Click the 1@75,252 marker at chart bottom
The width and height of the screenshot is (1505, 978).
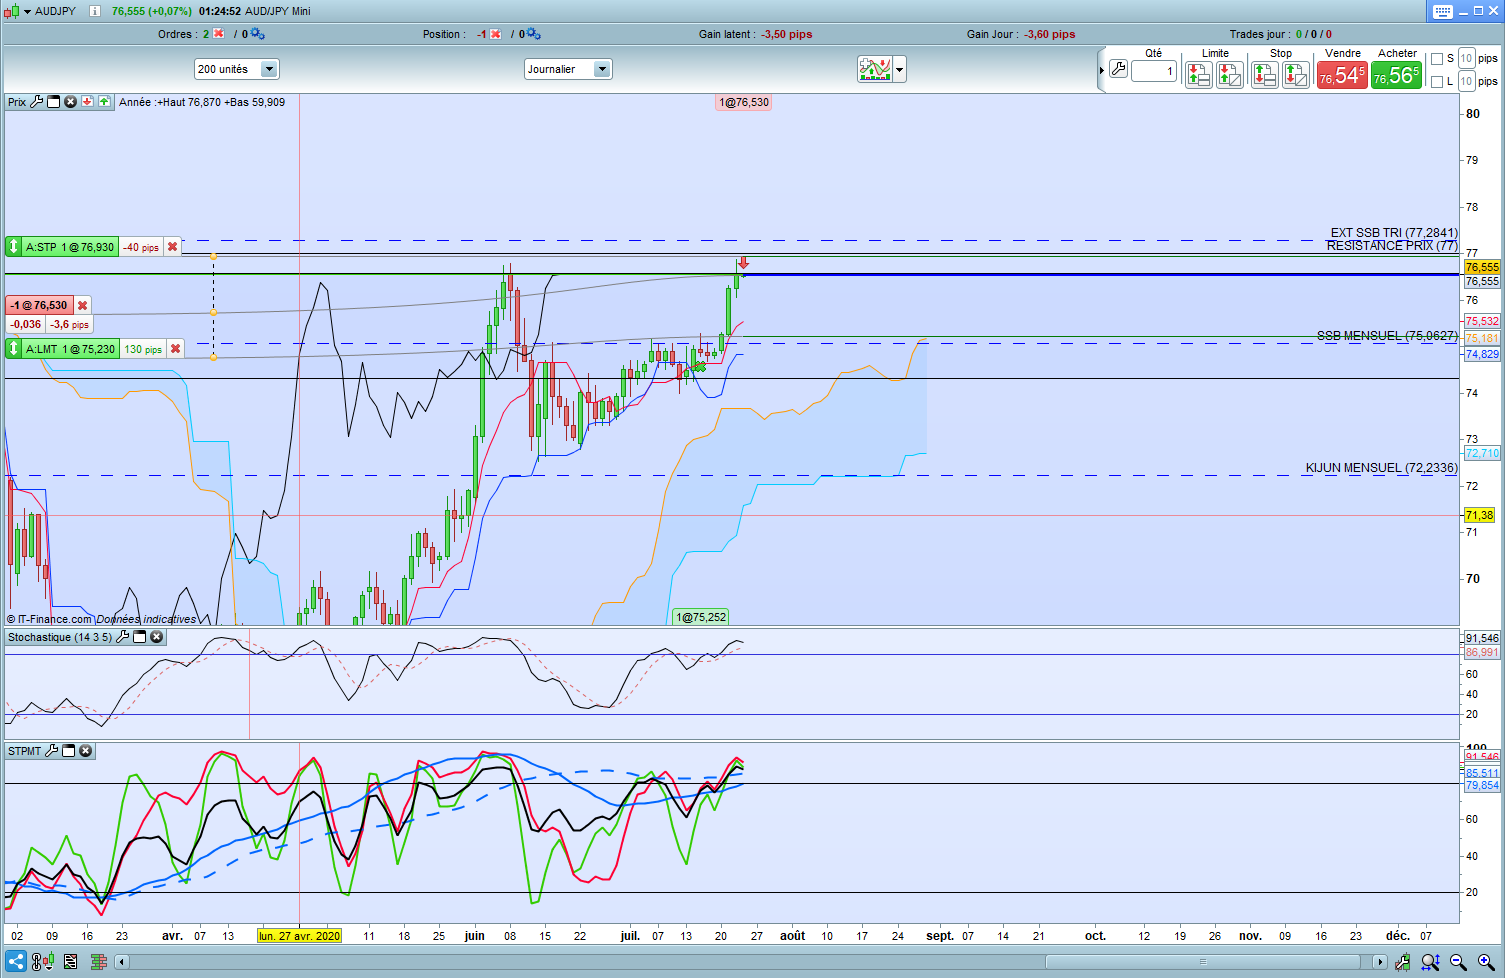[701, 617]
